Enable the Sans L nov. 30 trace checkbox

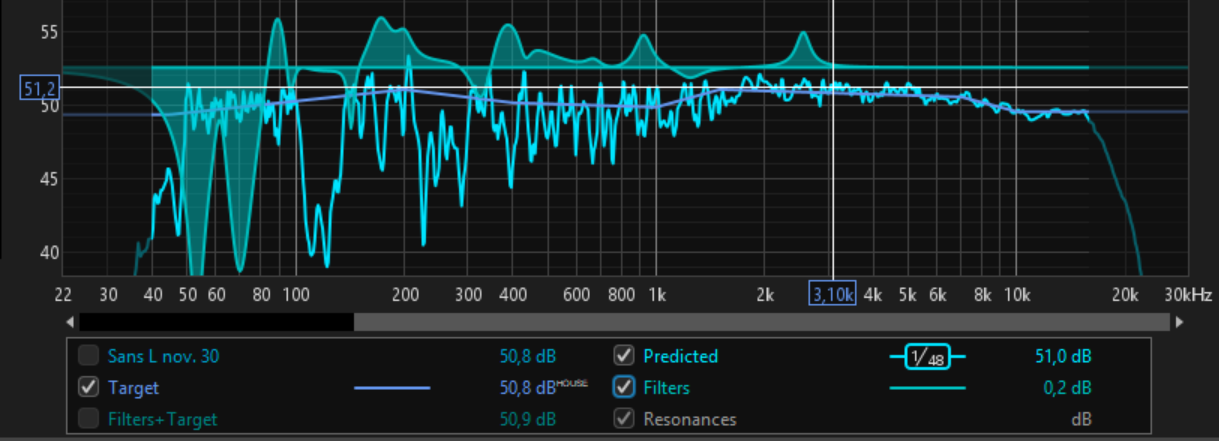(x=89, y=355)
